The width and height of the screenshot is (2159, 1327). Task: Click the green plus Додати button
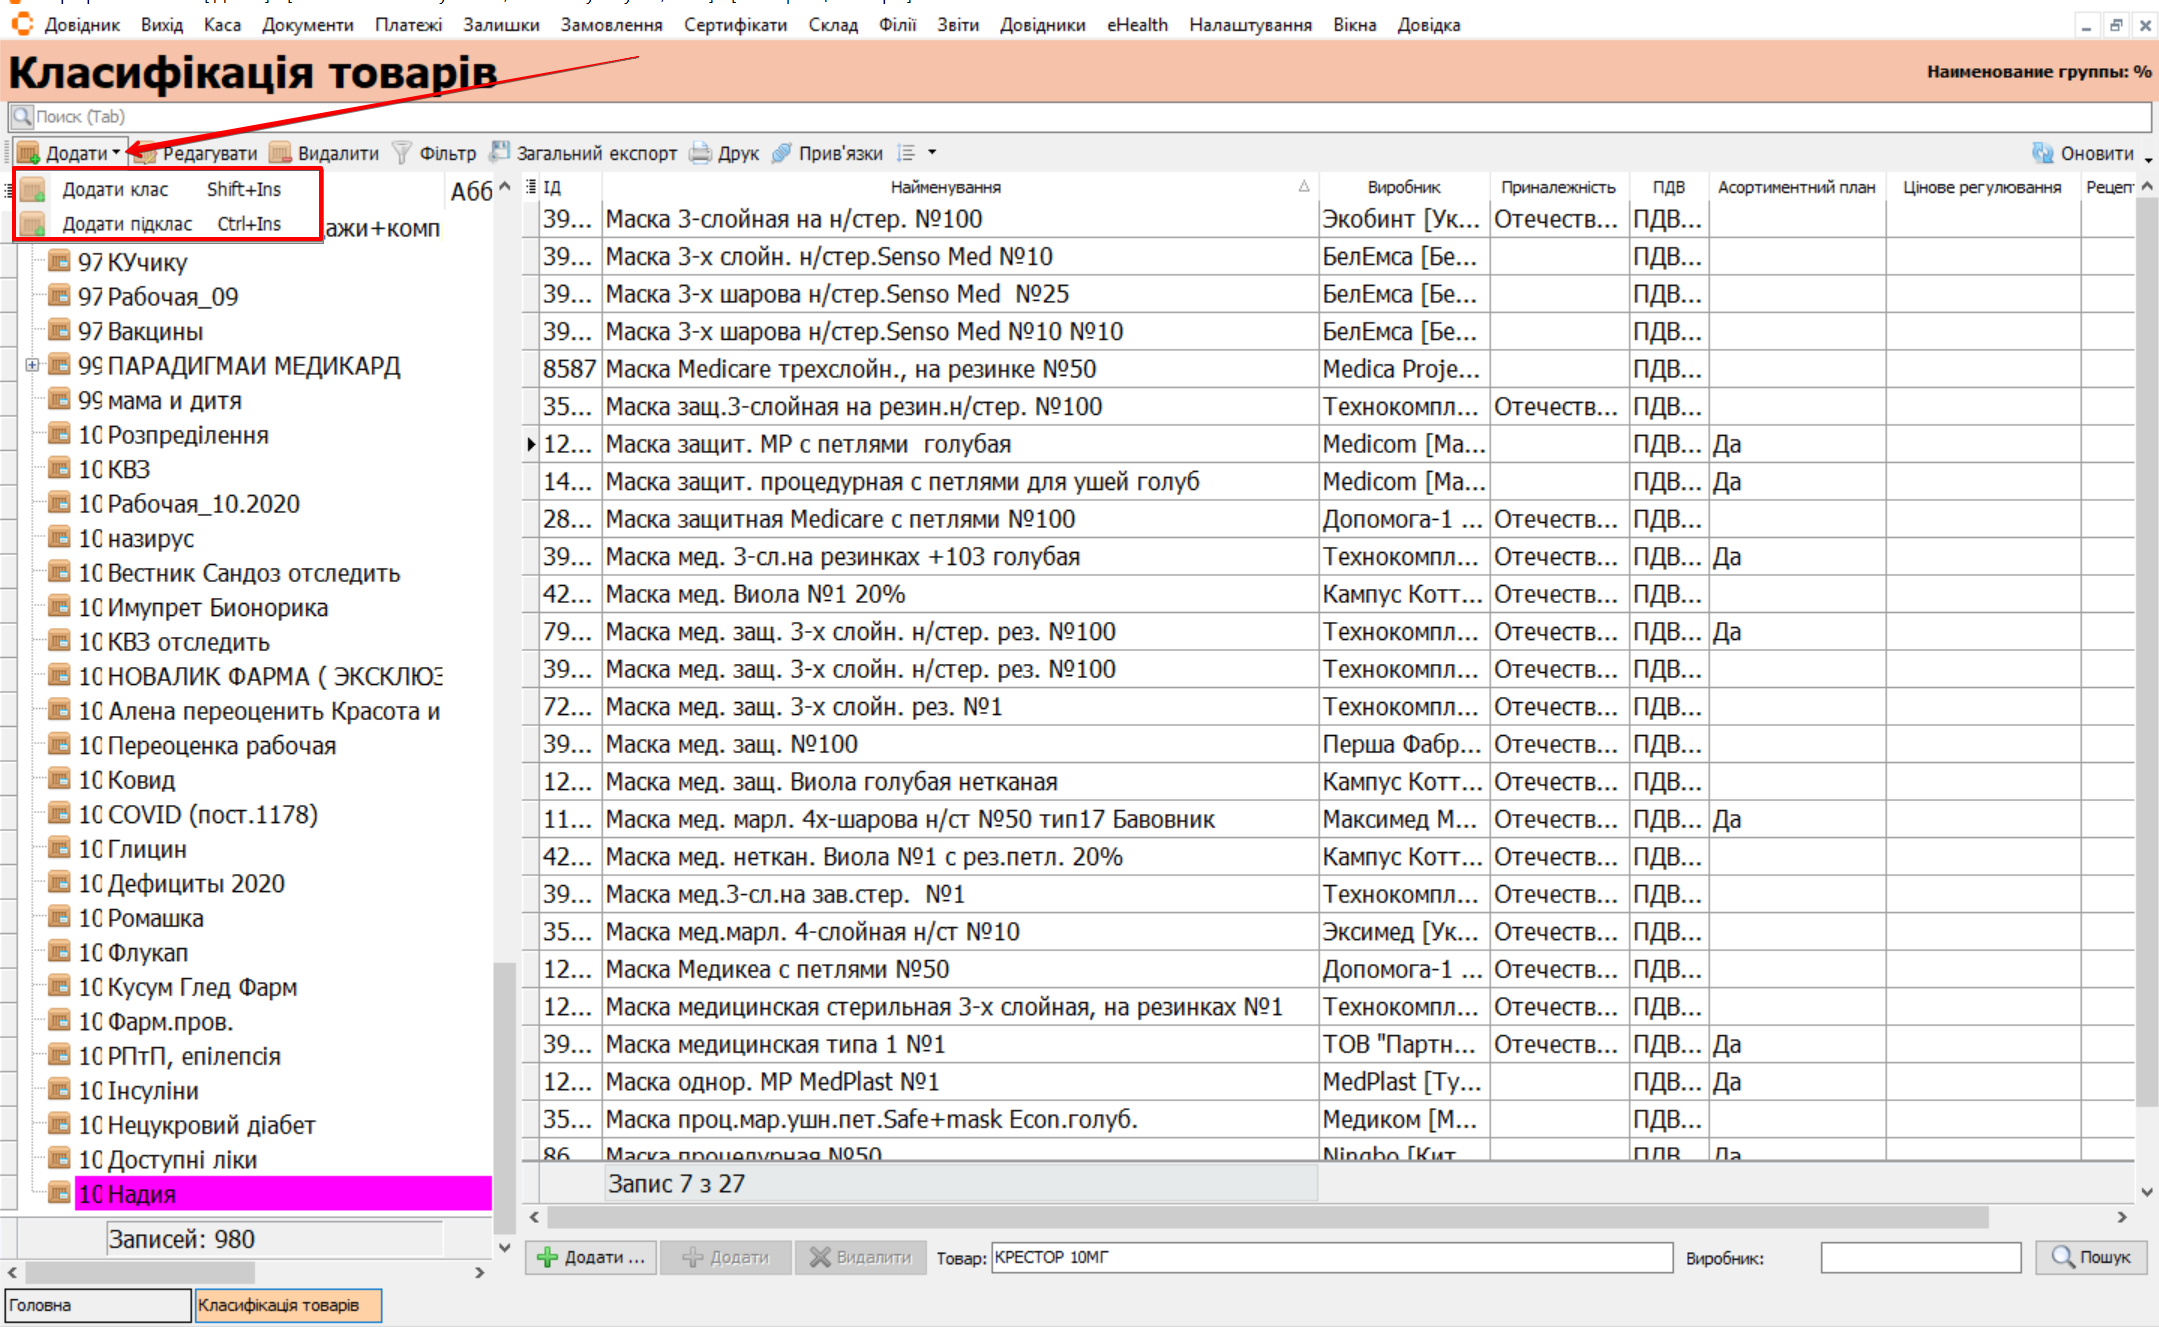pos(591,1257)
